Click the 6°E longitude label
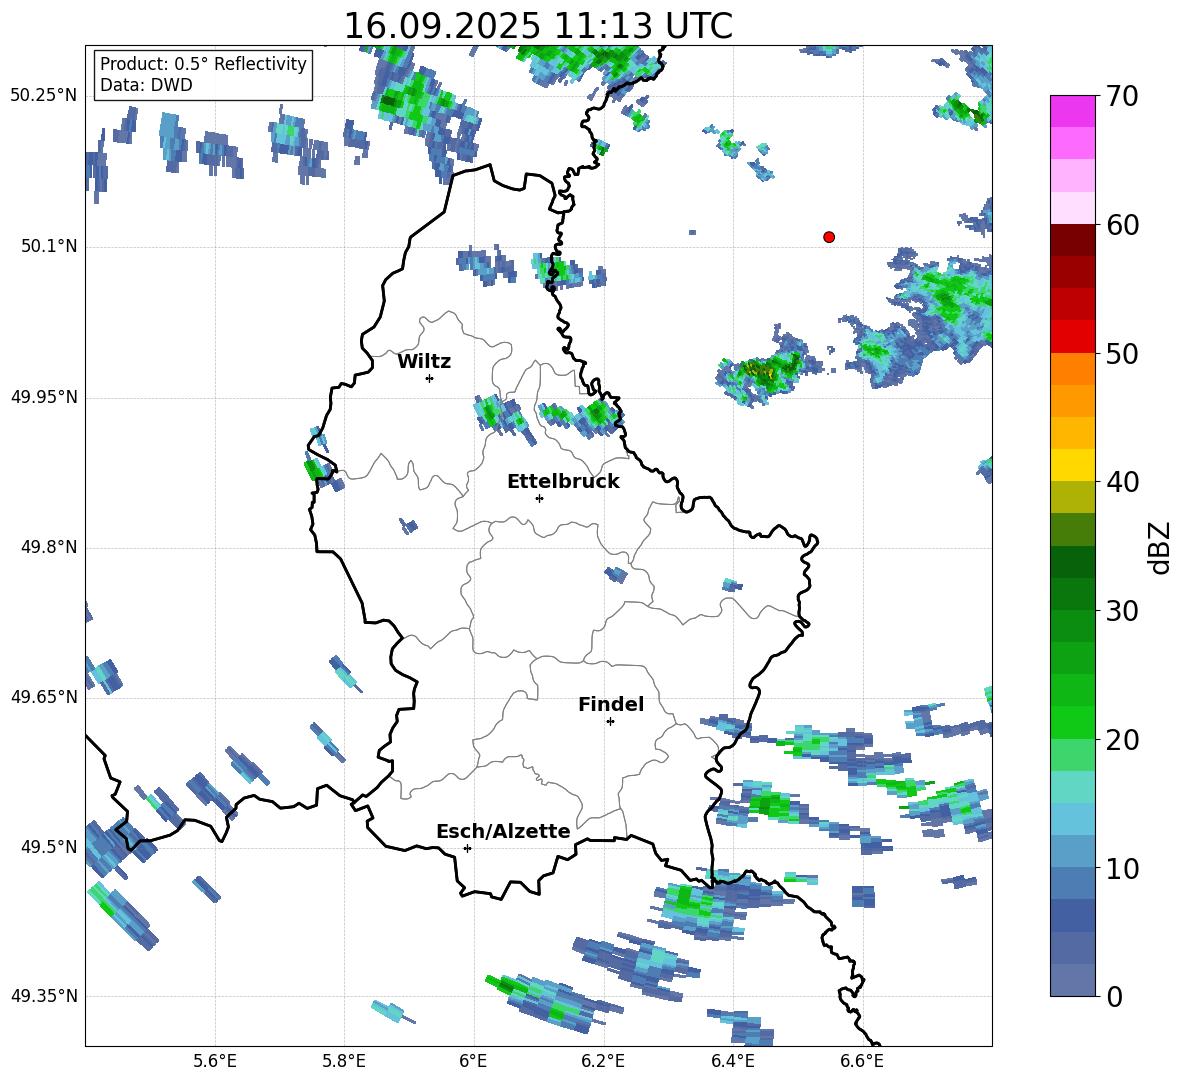The image size is (1184, 1081). tap(473, 1061)
